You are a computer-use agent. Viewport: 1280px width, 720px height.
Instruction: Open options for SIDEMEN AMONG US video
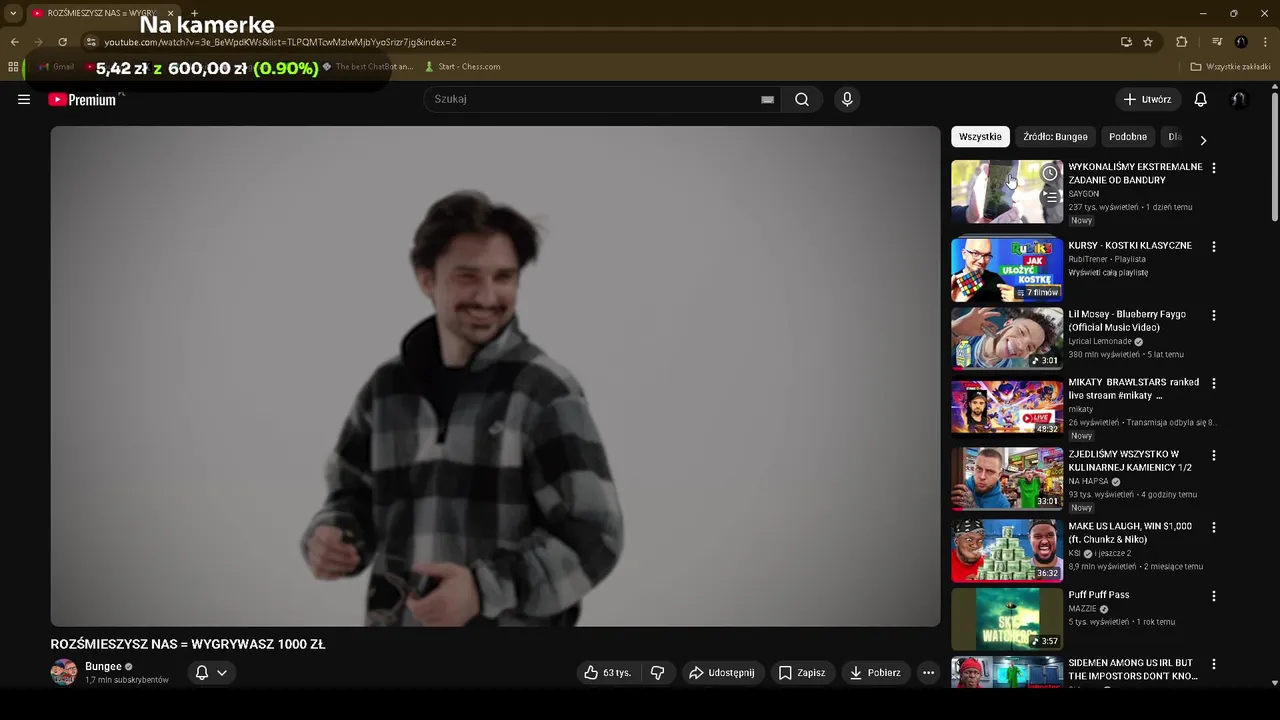click(x=1214, y=664)
